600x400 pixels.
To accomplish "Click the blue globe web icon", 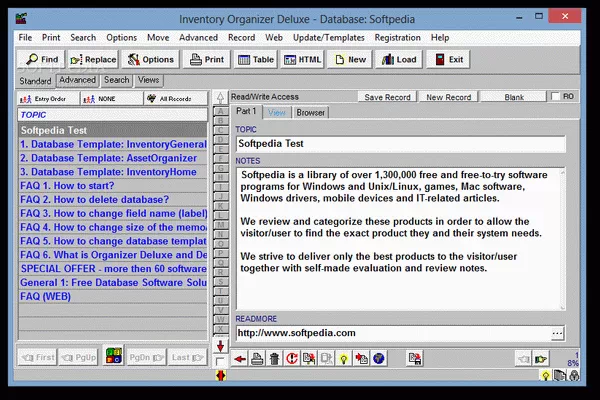I will [378, 359].
